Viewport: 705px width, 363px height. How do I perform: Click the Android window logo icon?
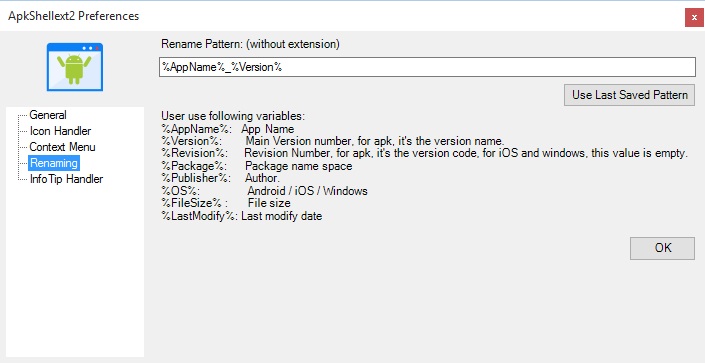point(75,67)
